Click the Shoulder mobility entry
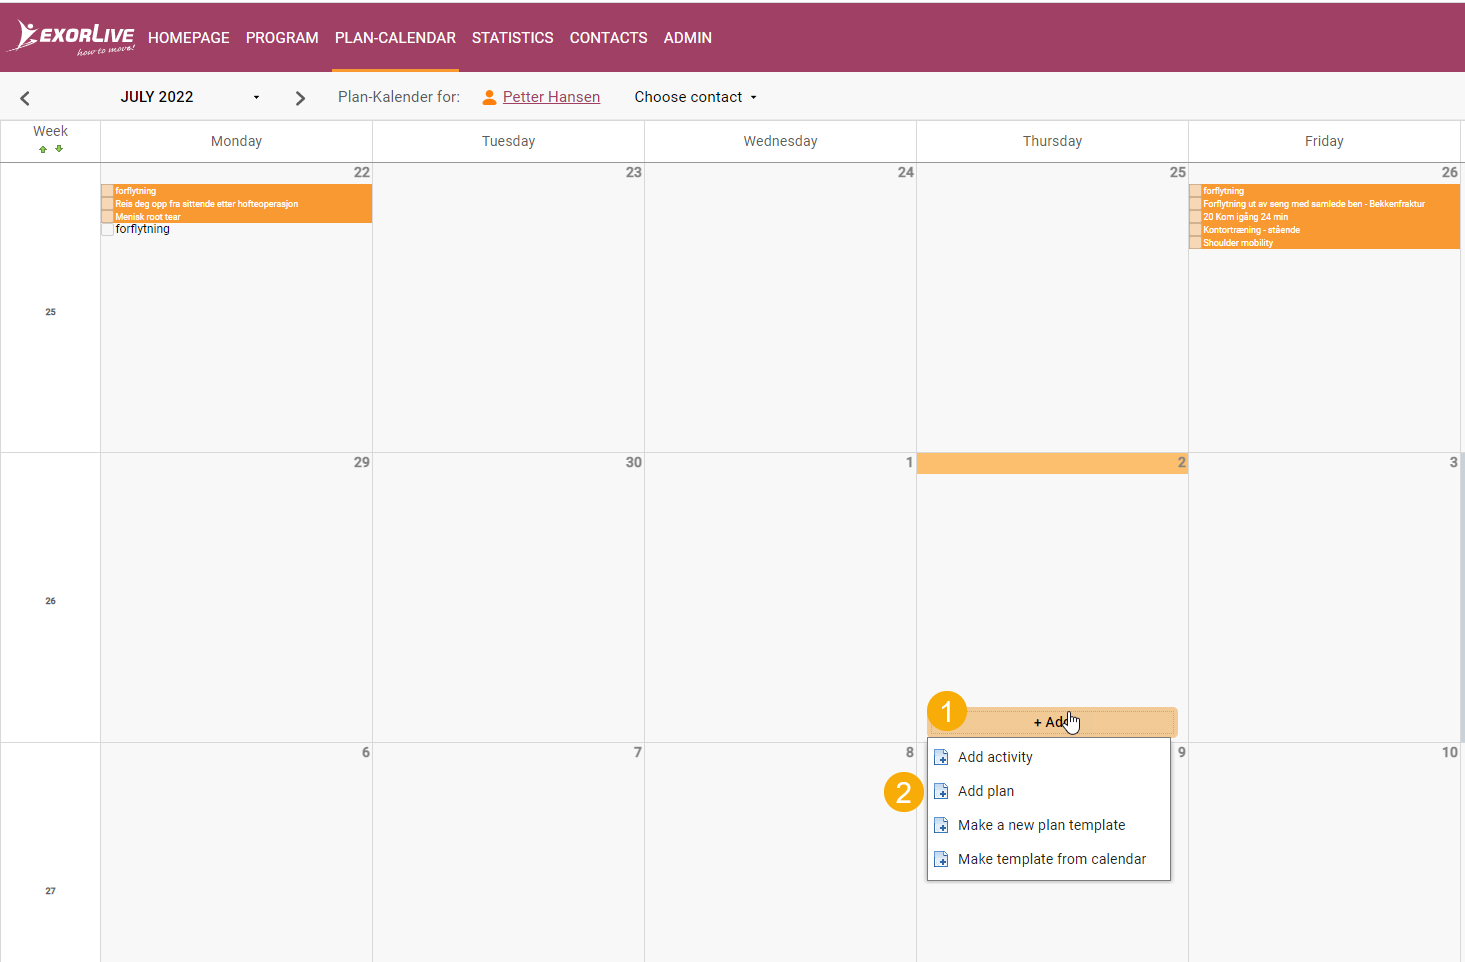1465x962 pixels. pyautogui.click(x=1324, y=243)
